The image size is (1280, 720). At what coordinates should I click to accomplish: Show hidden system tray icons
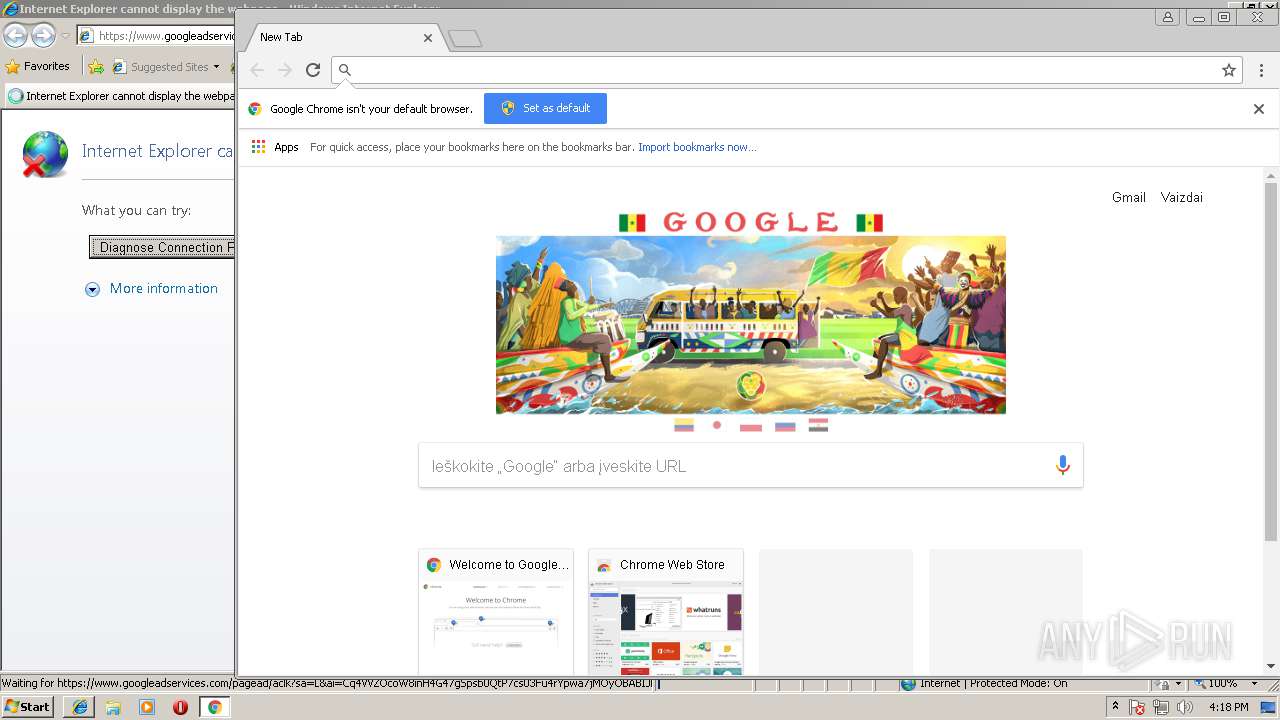[x=1115, y=707]
